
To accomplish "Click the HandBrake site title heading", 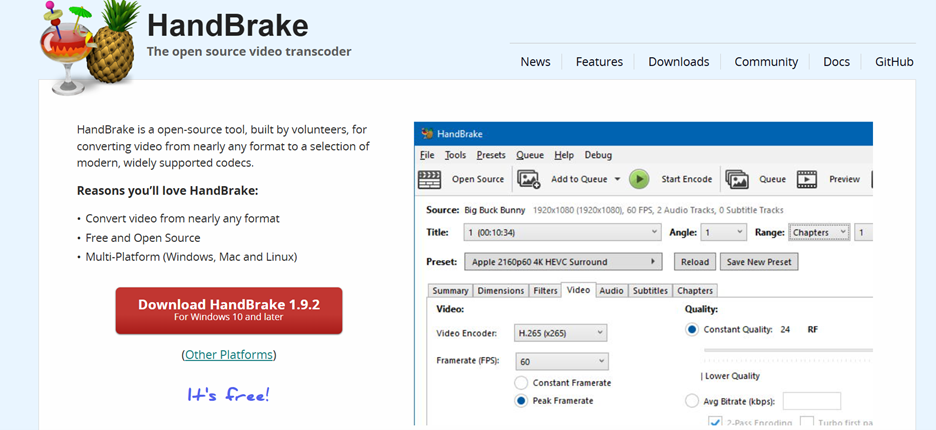I will (227, 26).
